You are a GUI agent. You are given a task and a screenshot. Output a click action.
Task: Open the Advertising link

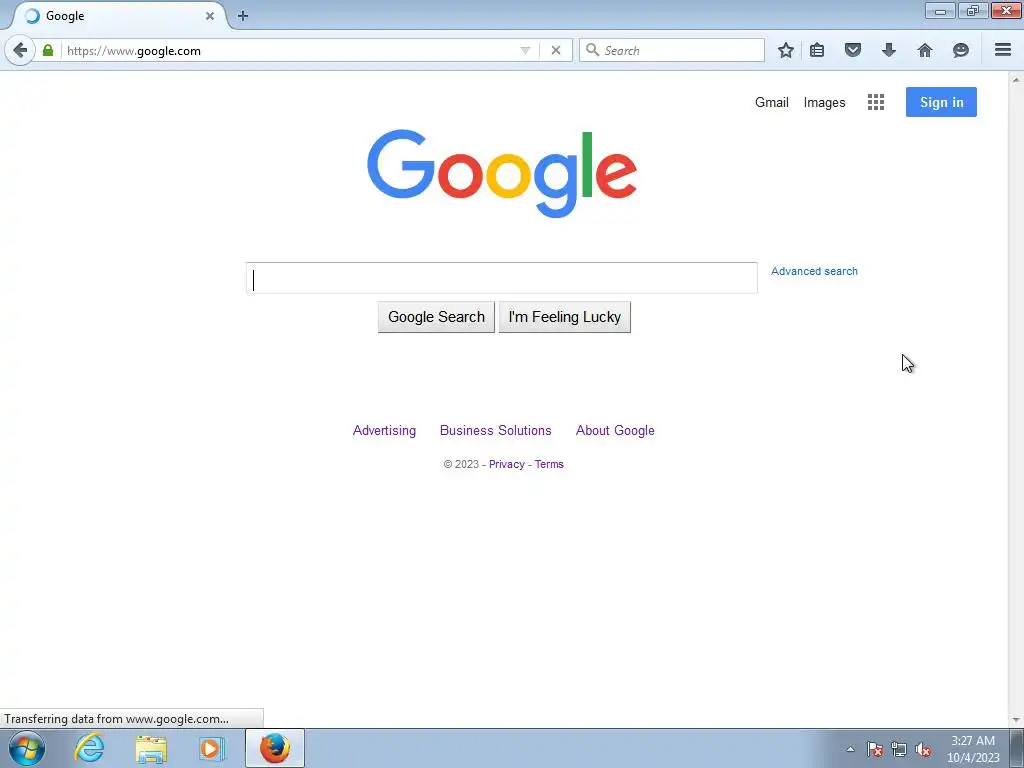coord(384,430)
